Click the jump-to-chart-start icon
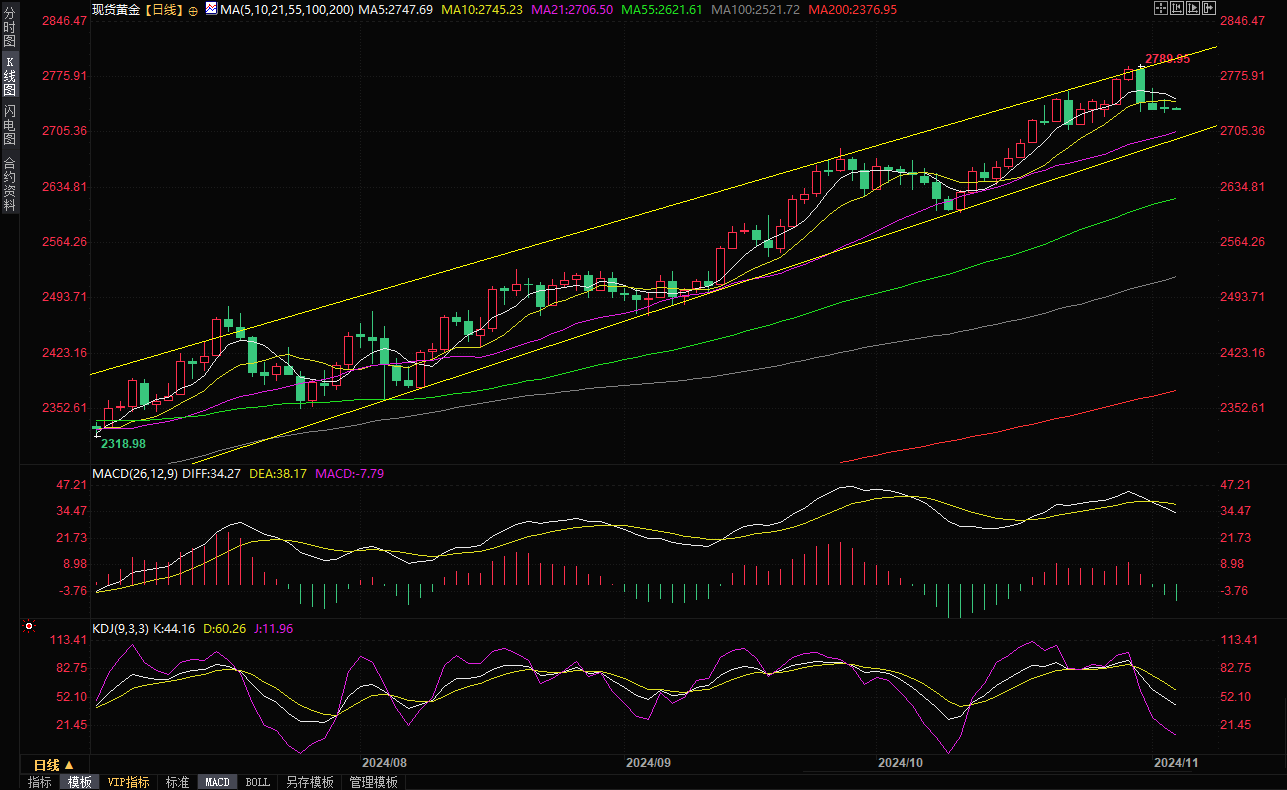1287x790 pixels. click(x=1178, y=8)
